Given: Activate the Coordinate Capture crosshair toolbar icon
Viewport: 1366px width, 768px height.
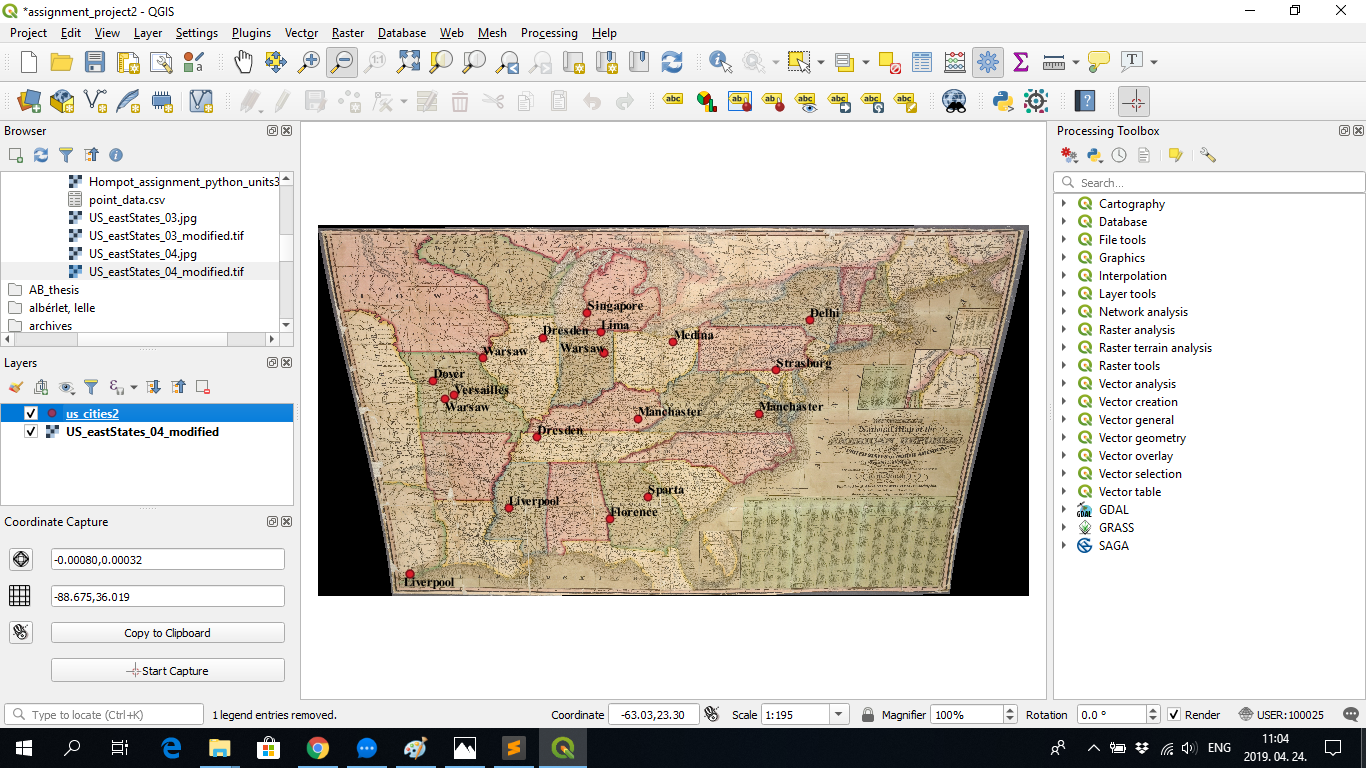Looking at the screenshot, I should tap(1134, 101).
